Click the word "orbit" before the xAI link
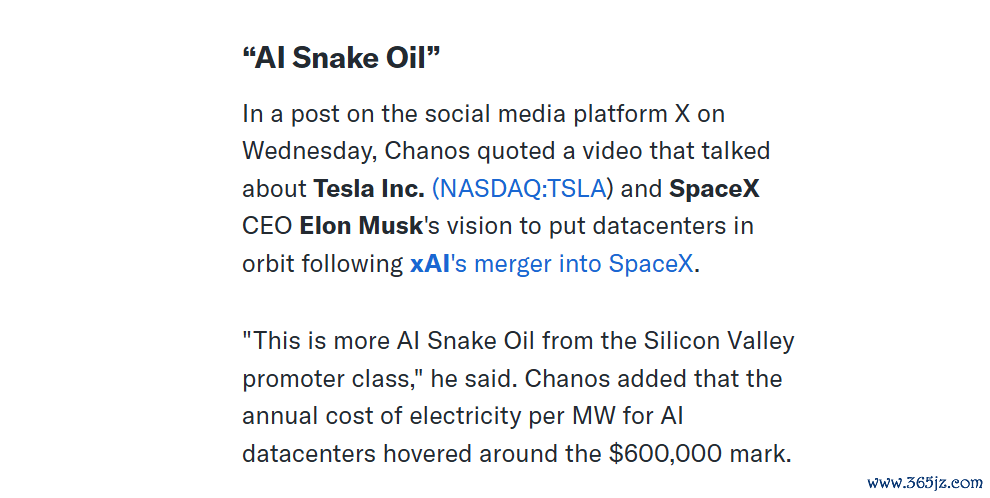This screenshot has width=990, height=498. click(x=268, y=263)
